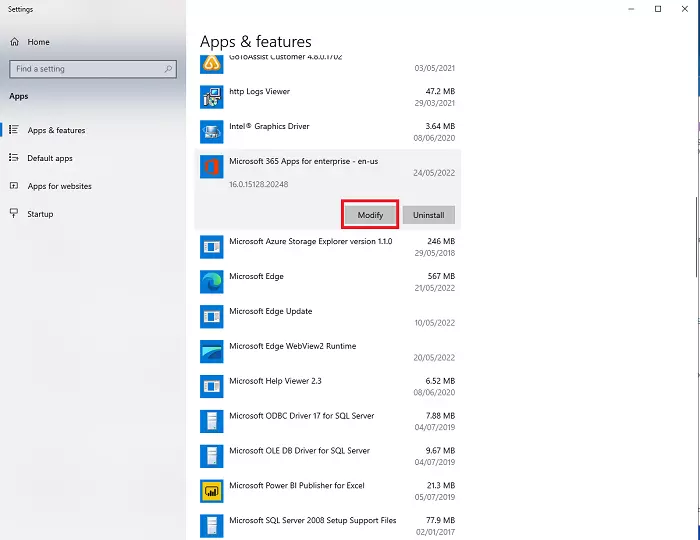Select Microsoft Edge WebView2 Runtime entry
700x540 pixels.
point(292,346)
